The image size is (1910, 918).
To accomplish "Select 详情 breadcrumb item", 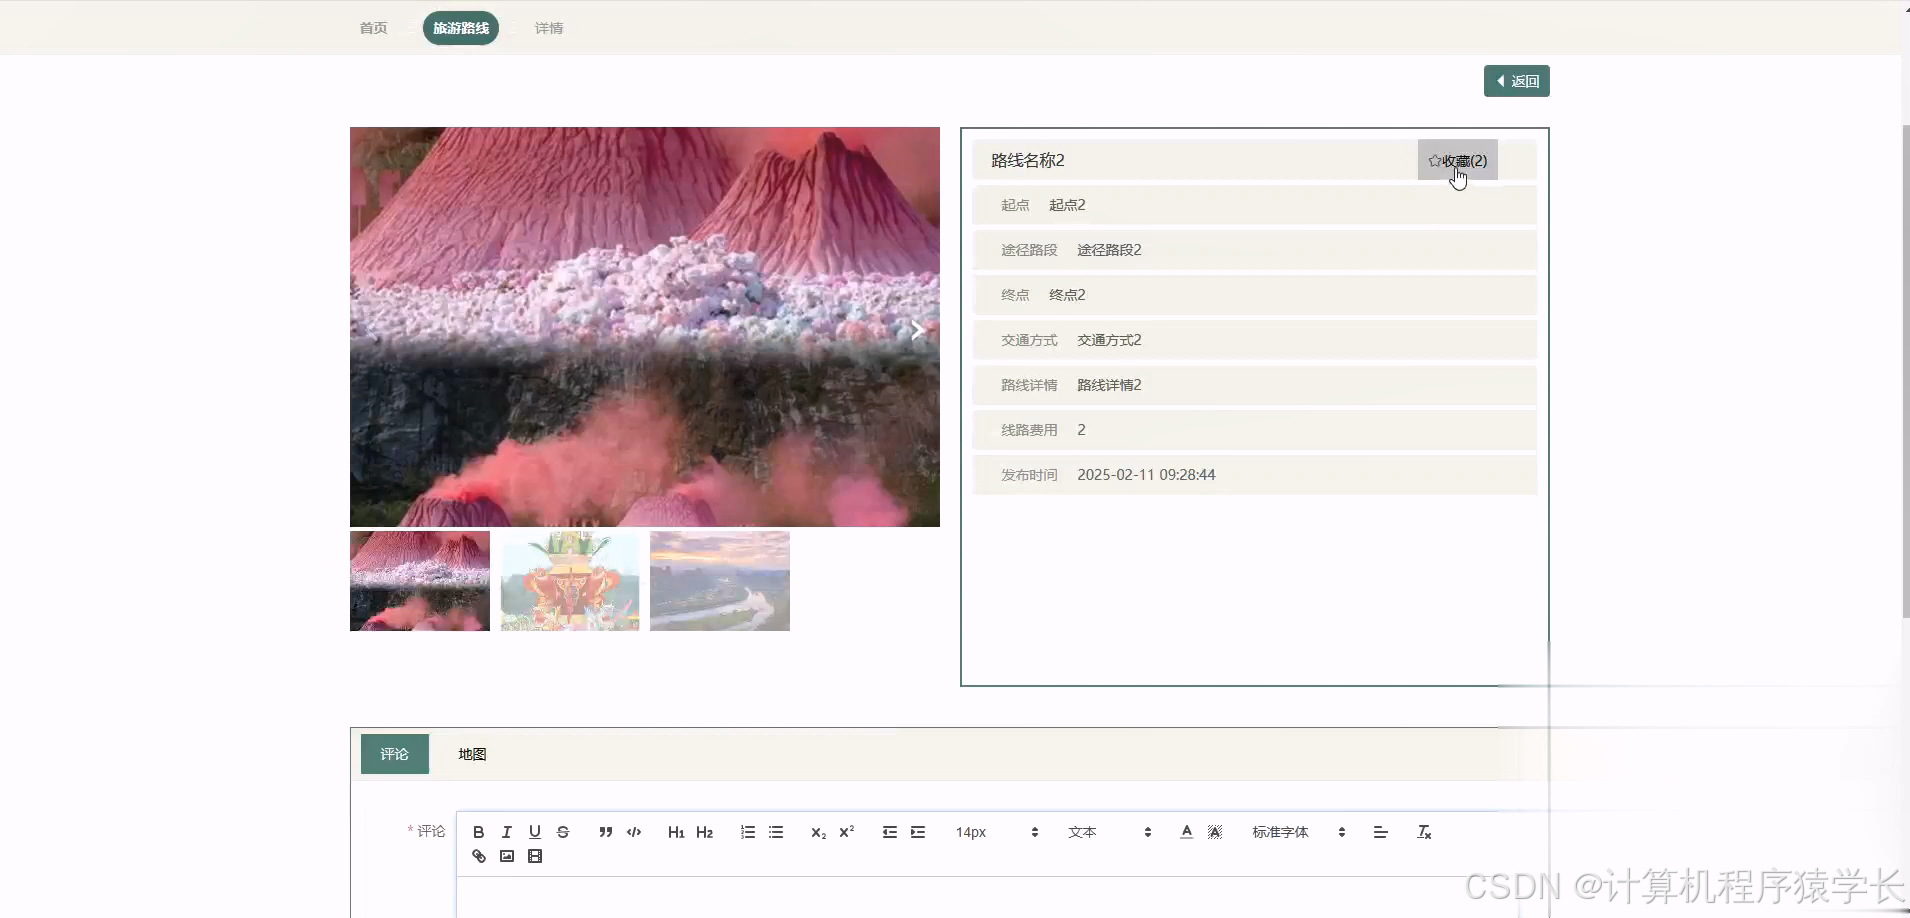I will point(548,28).
